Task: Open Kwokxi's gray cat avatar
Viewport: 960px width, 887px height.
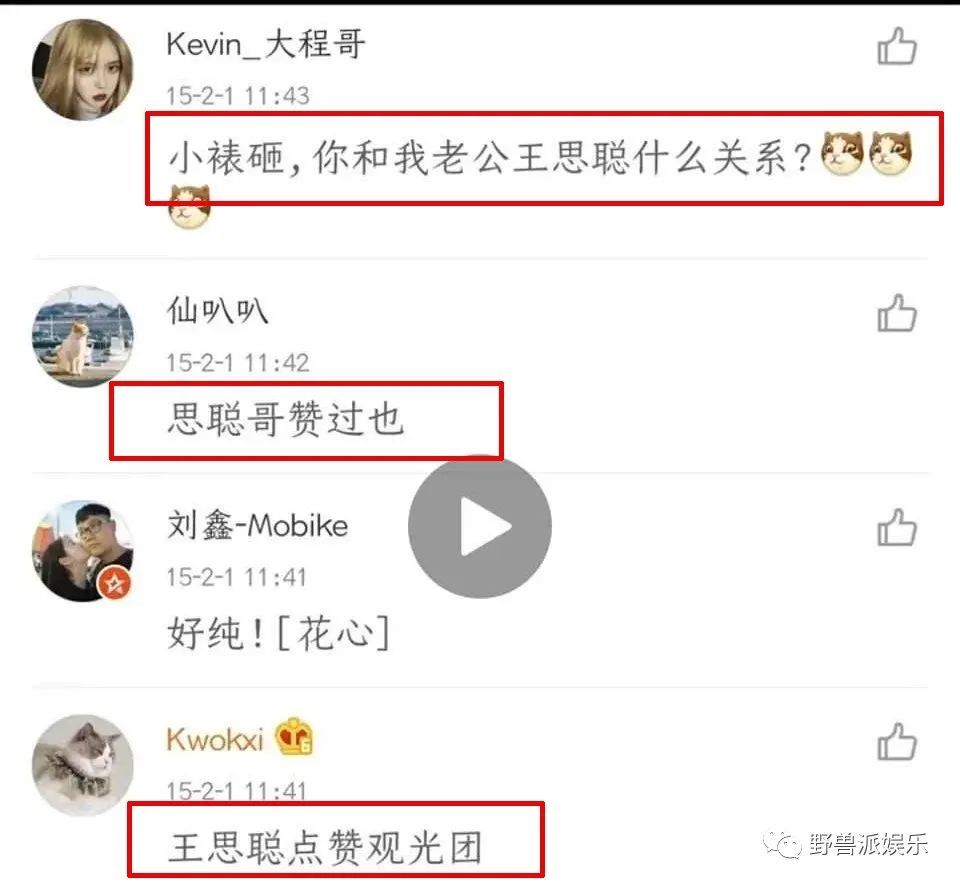Action: (x=83, y=765)
